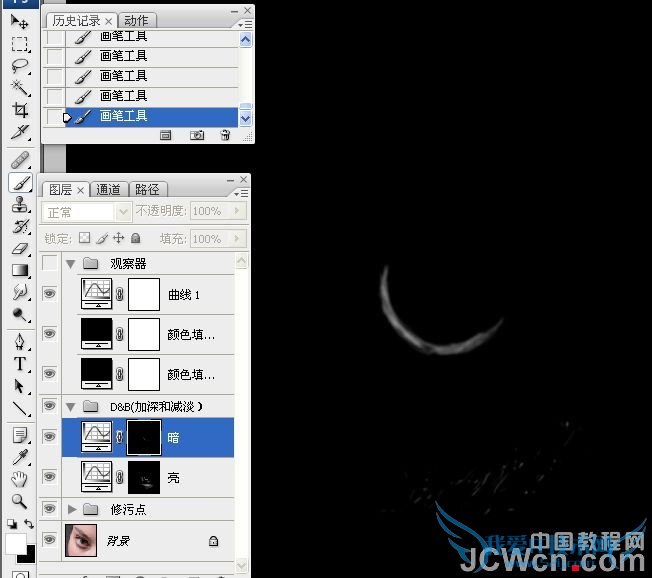The image size is (652, 578).
Task: Select the Move tool
Action: pyautogui.click(x=20, y=22)
